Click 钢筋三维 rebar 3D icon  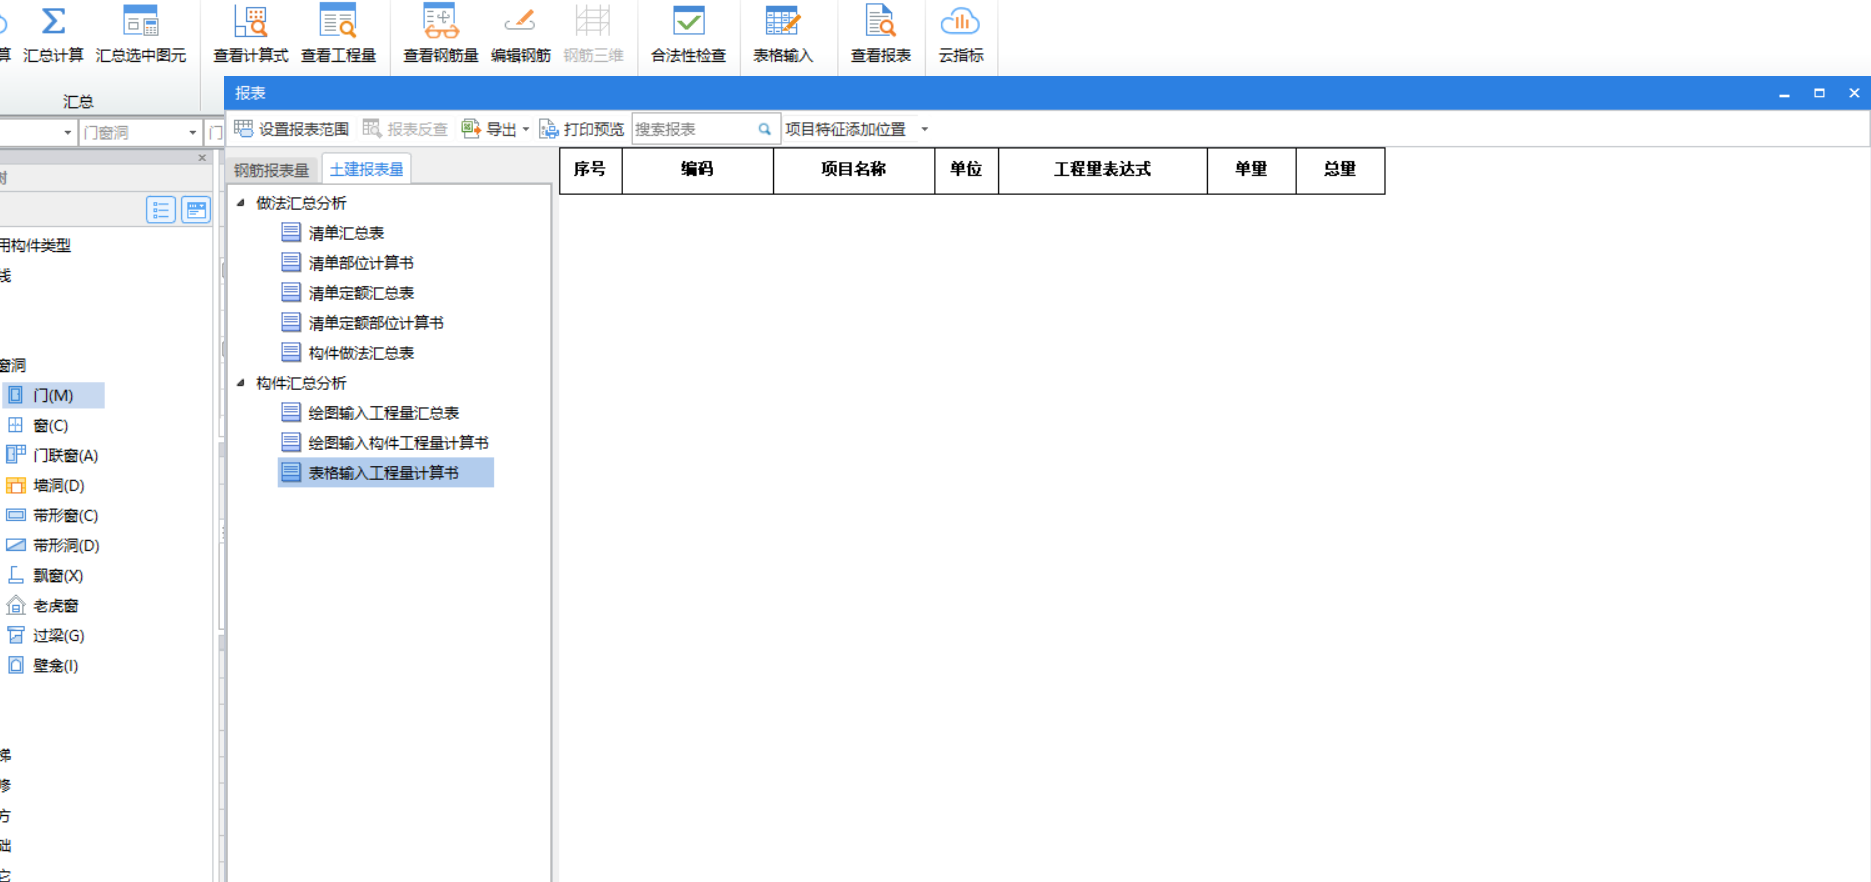pyautogui.click(x=593, y=35)
